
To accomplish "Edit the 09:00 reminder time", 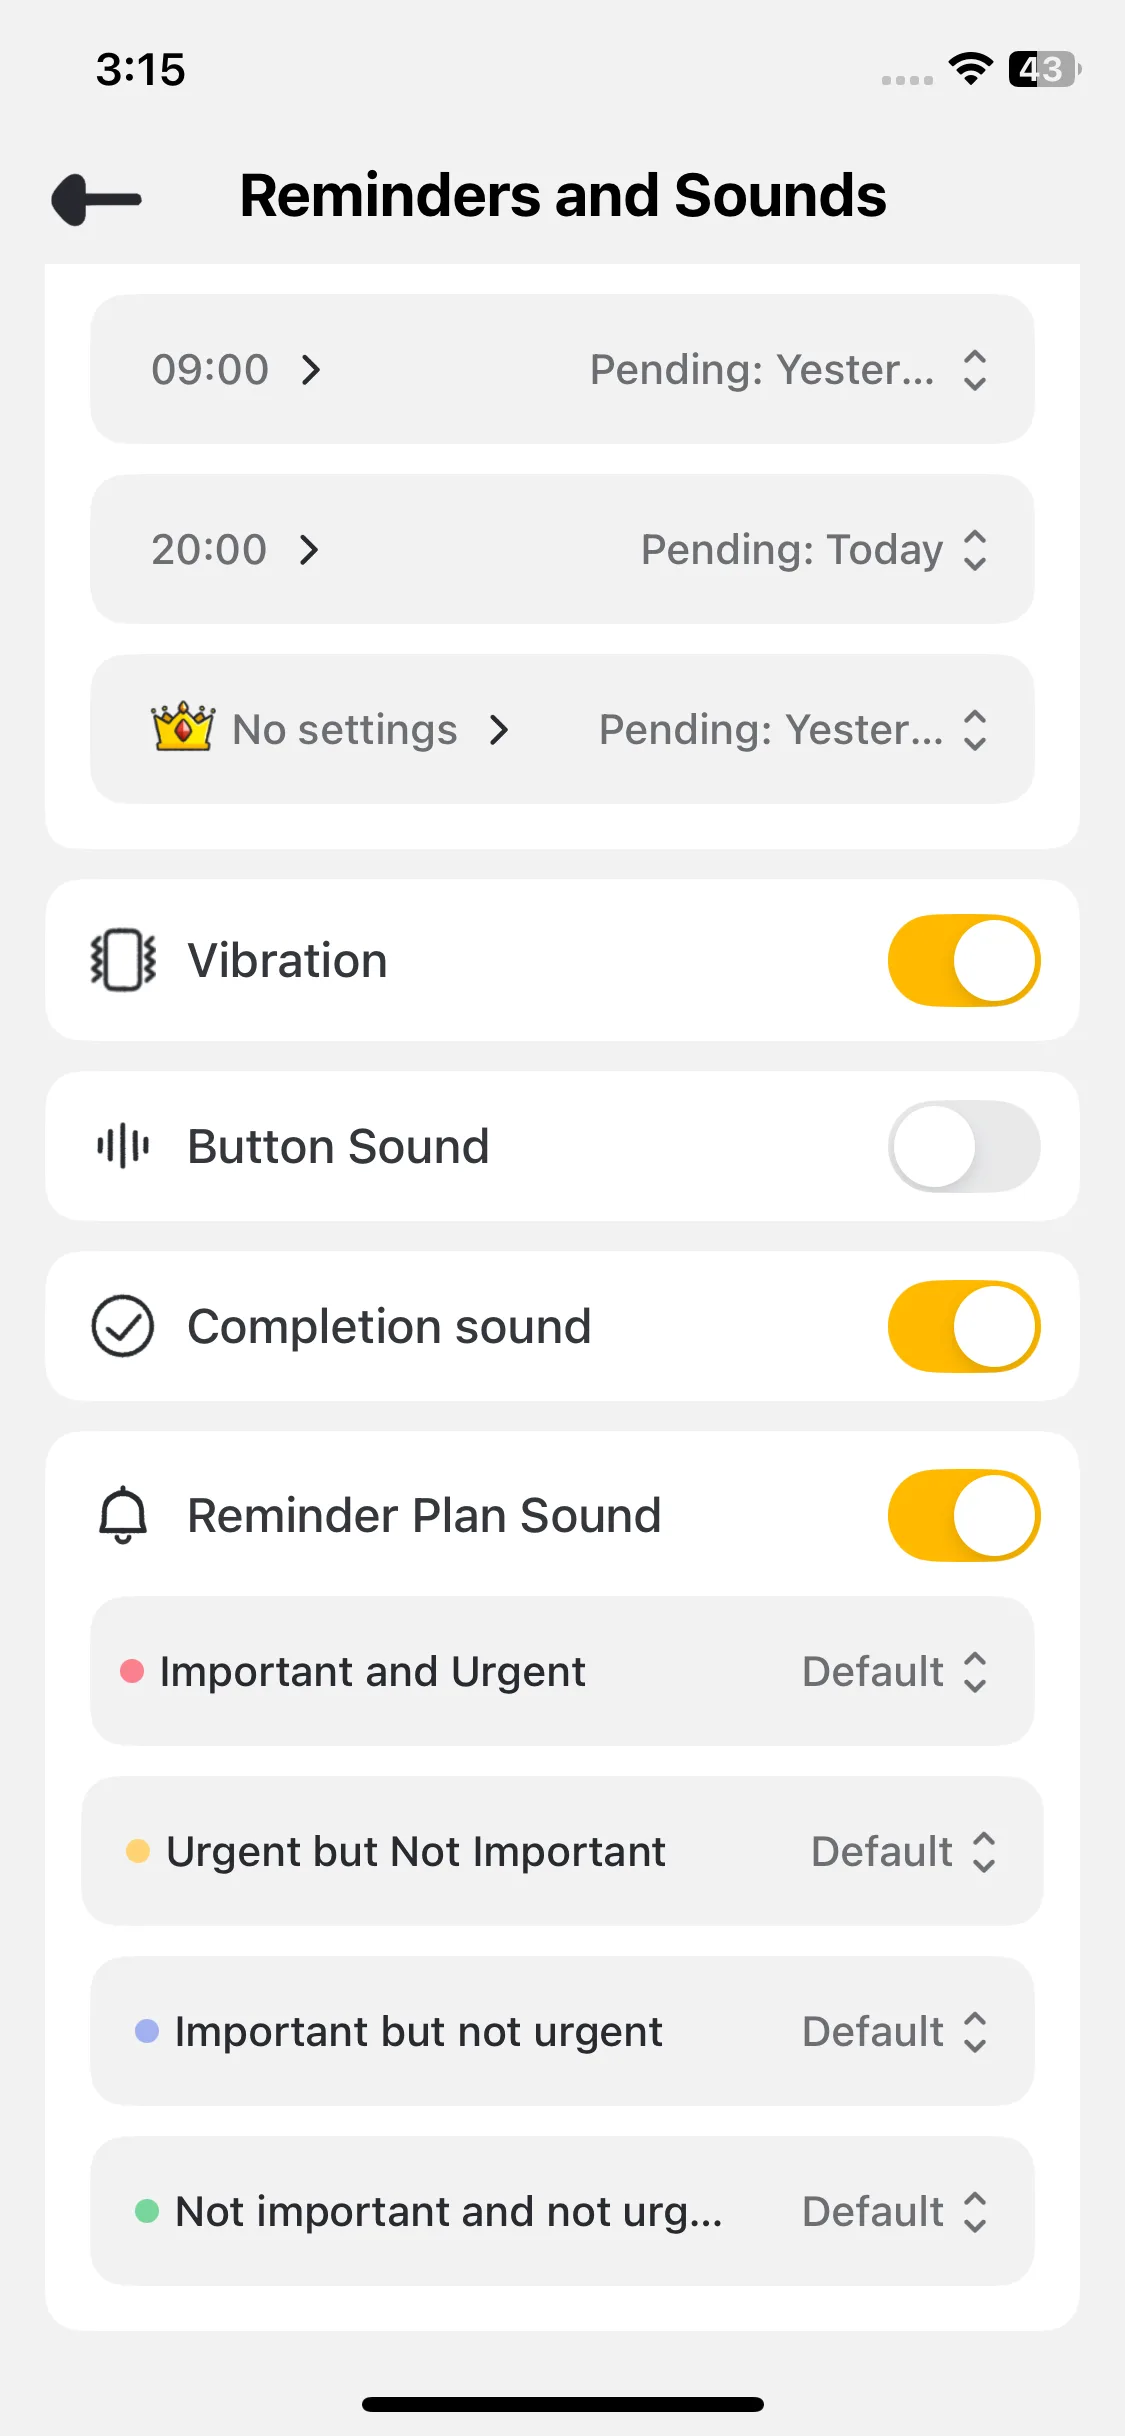I will [235, 370].
